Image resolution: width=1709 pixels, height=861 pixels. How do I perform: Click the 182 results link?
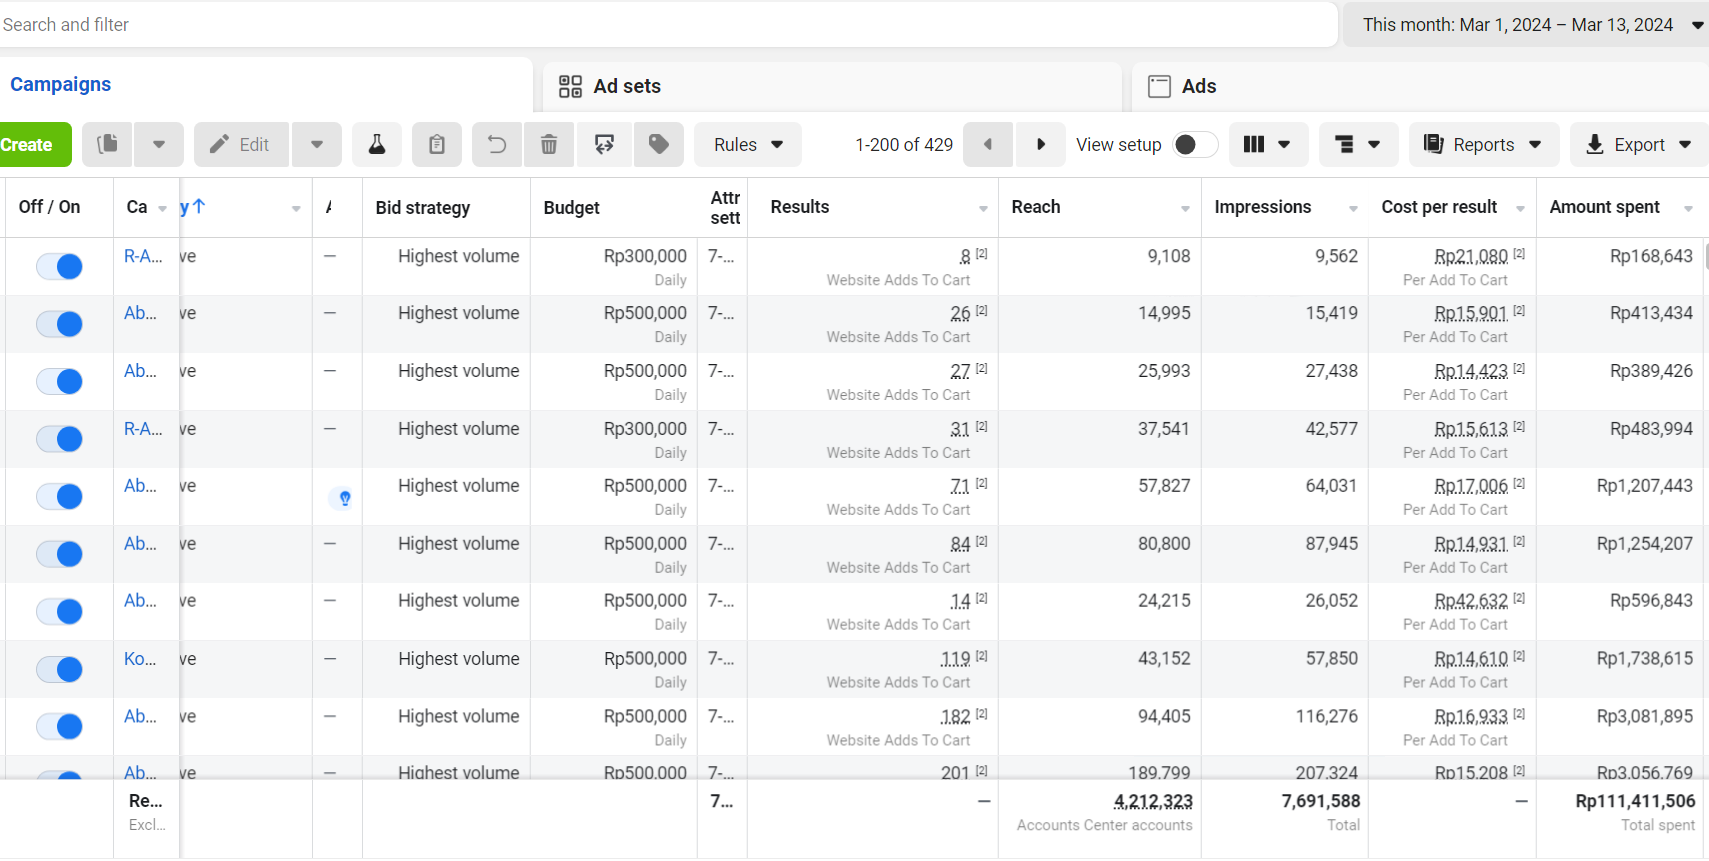click(955, 716)
